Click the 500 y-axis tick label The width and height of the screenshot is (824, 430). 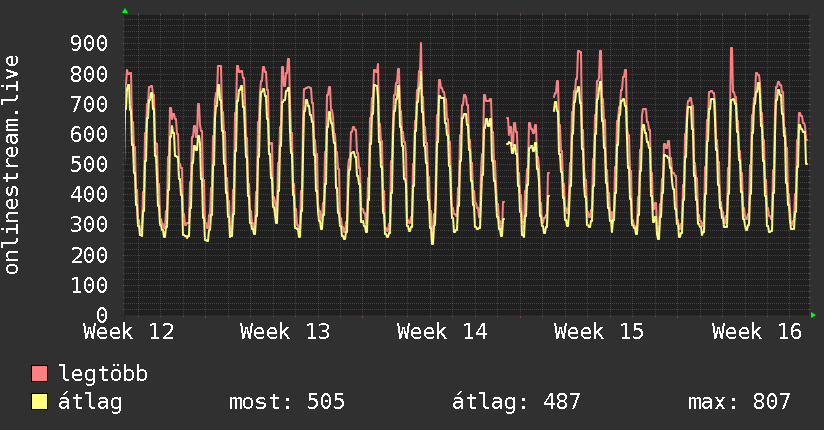(x=89, y=165)
